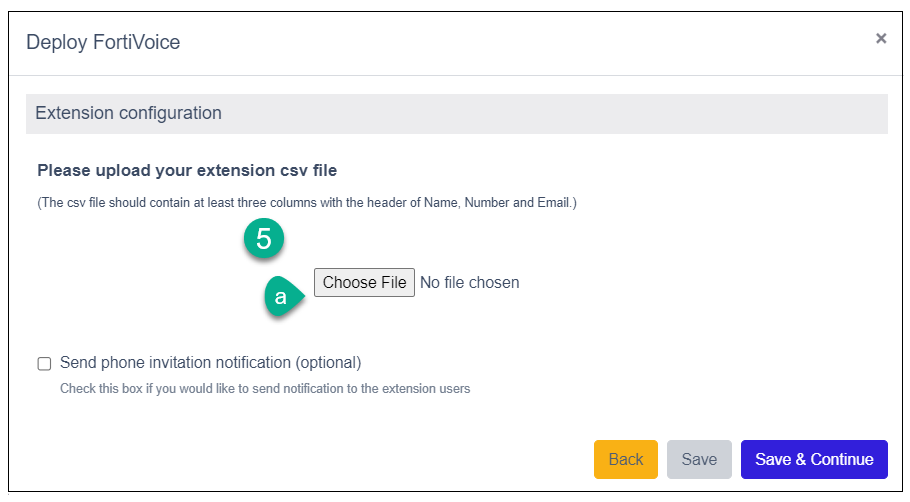Enable the Send phone invitation notification checkbox
Viewport: 910px width, 502px height.
(44, 363)
